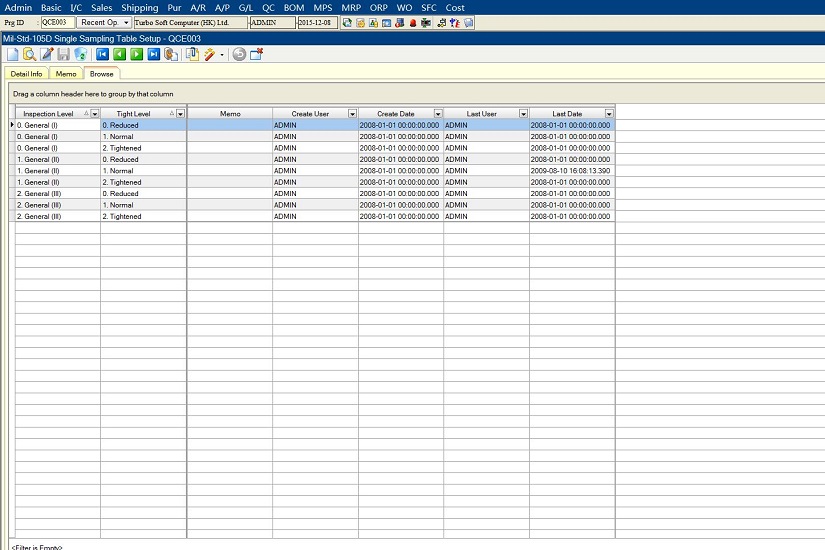The image size is (825, 550).
Task: Click the grey undo circle icon
Action: 239,54
